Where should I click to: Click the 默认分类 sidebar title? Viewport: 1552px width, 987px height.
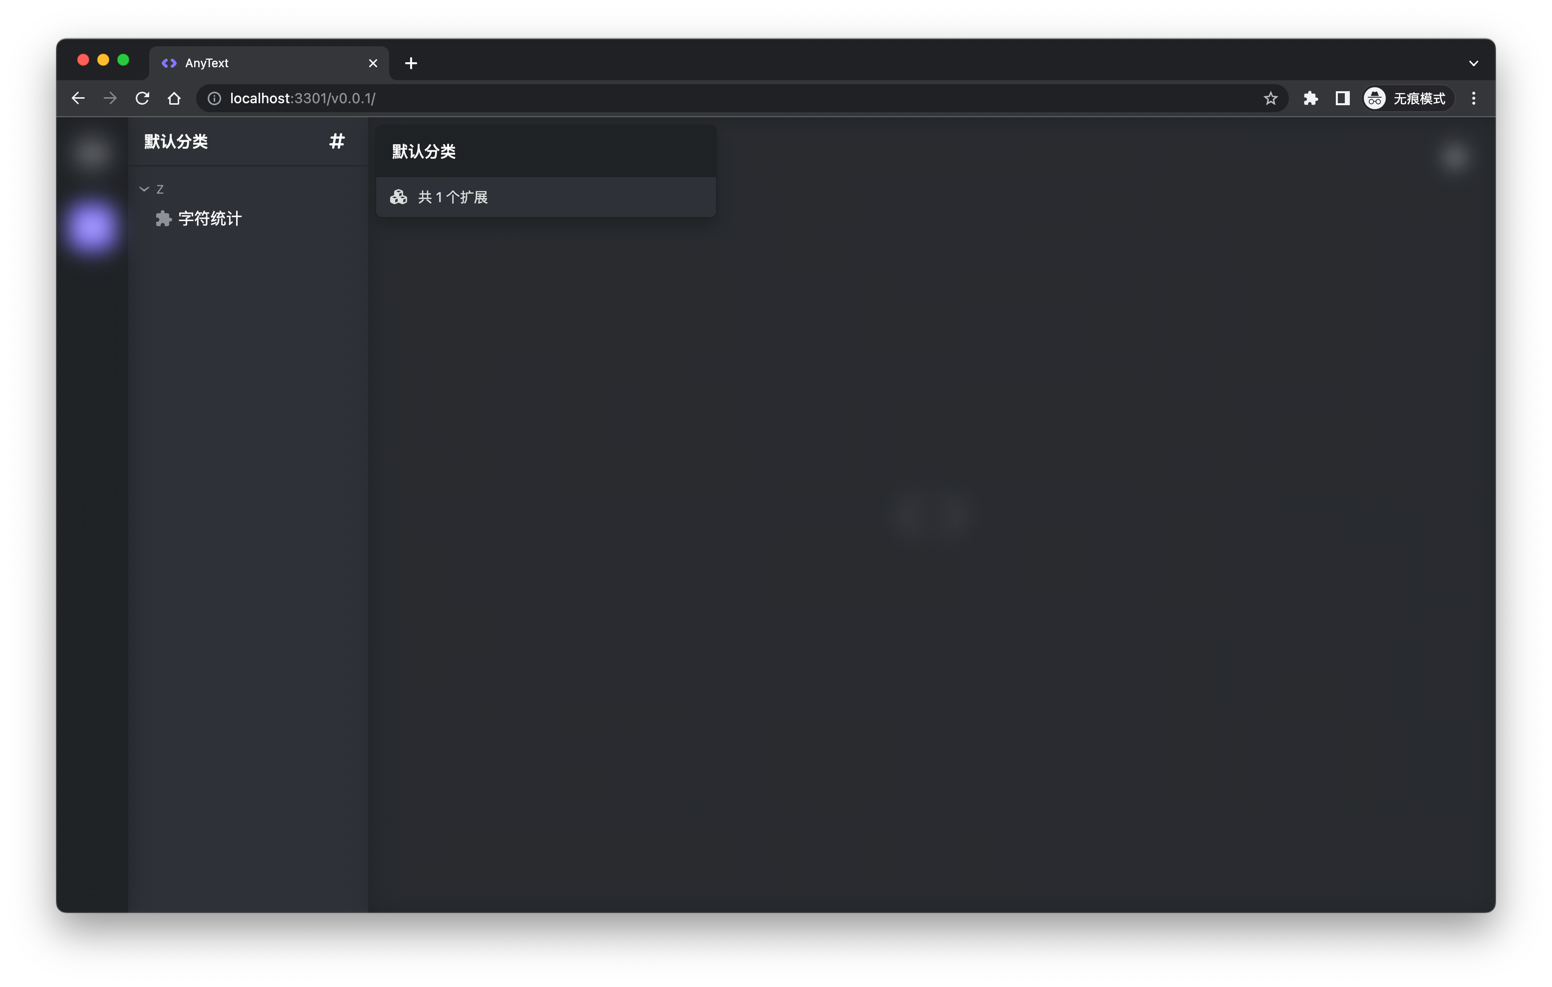coord(176,141)
